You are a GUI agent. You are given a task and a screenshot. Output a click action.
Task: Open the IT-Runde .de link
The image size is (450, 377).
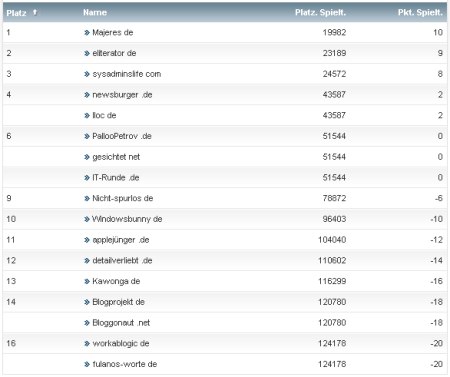[115, 177]
